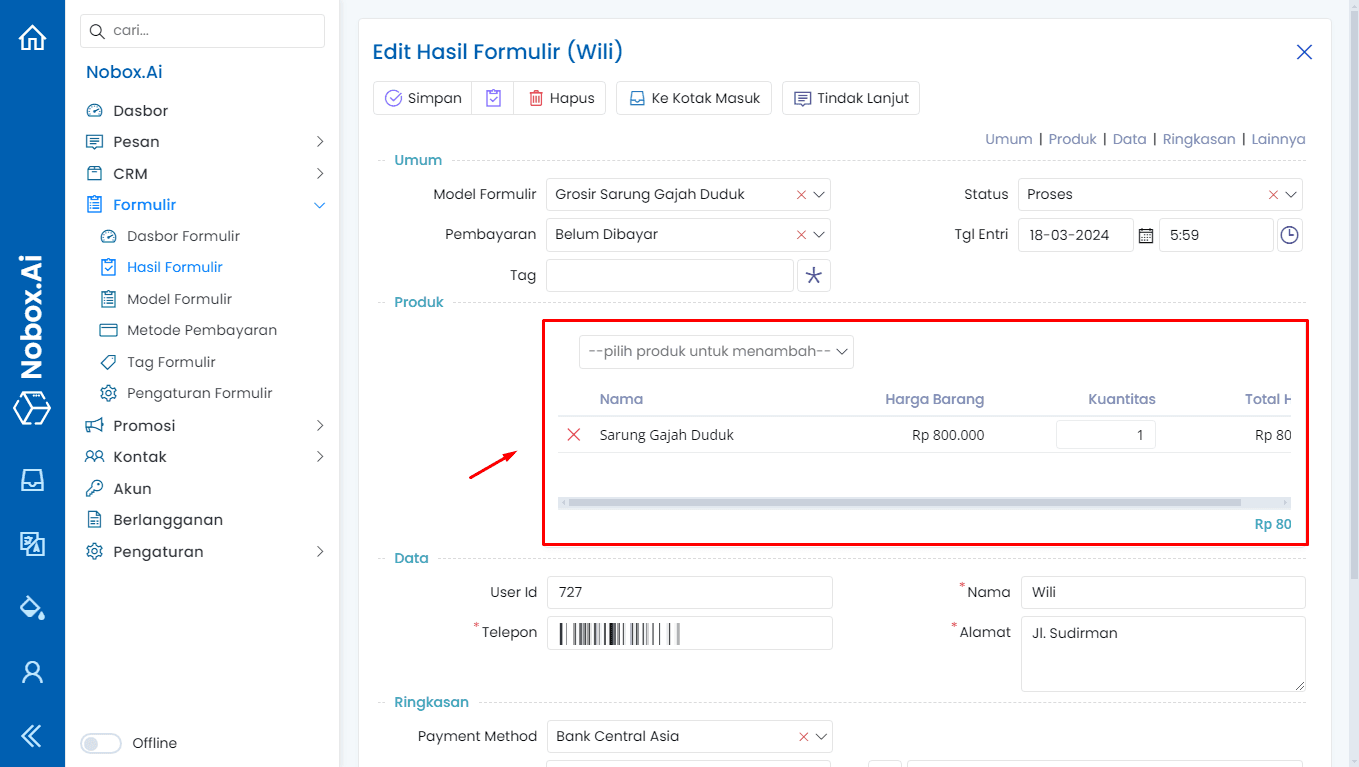The height and width of the screenshot is (767, 1359).
Task: Click inside the cari search field
Action: point(202,31)
